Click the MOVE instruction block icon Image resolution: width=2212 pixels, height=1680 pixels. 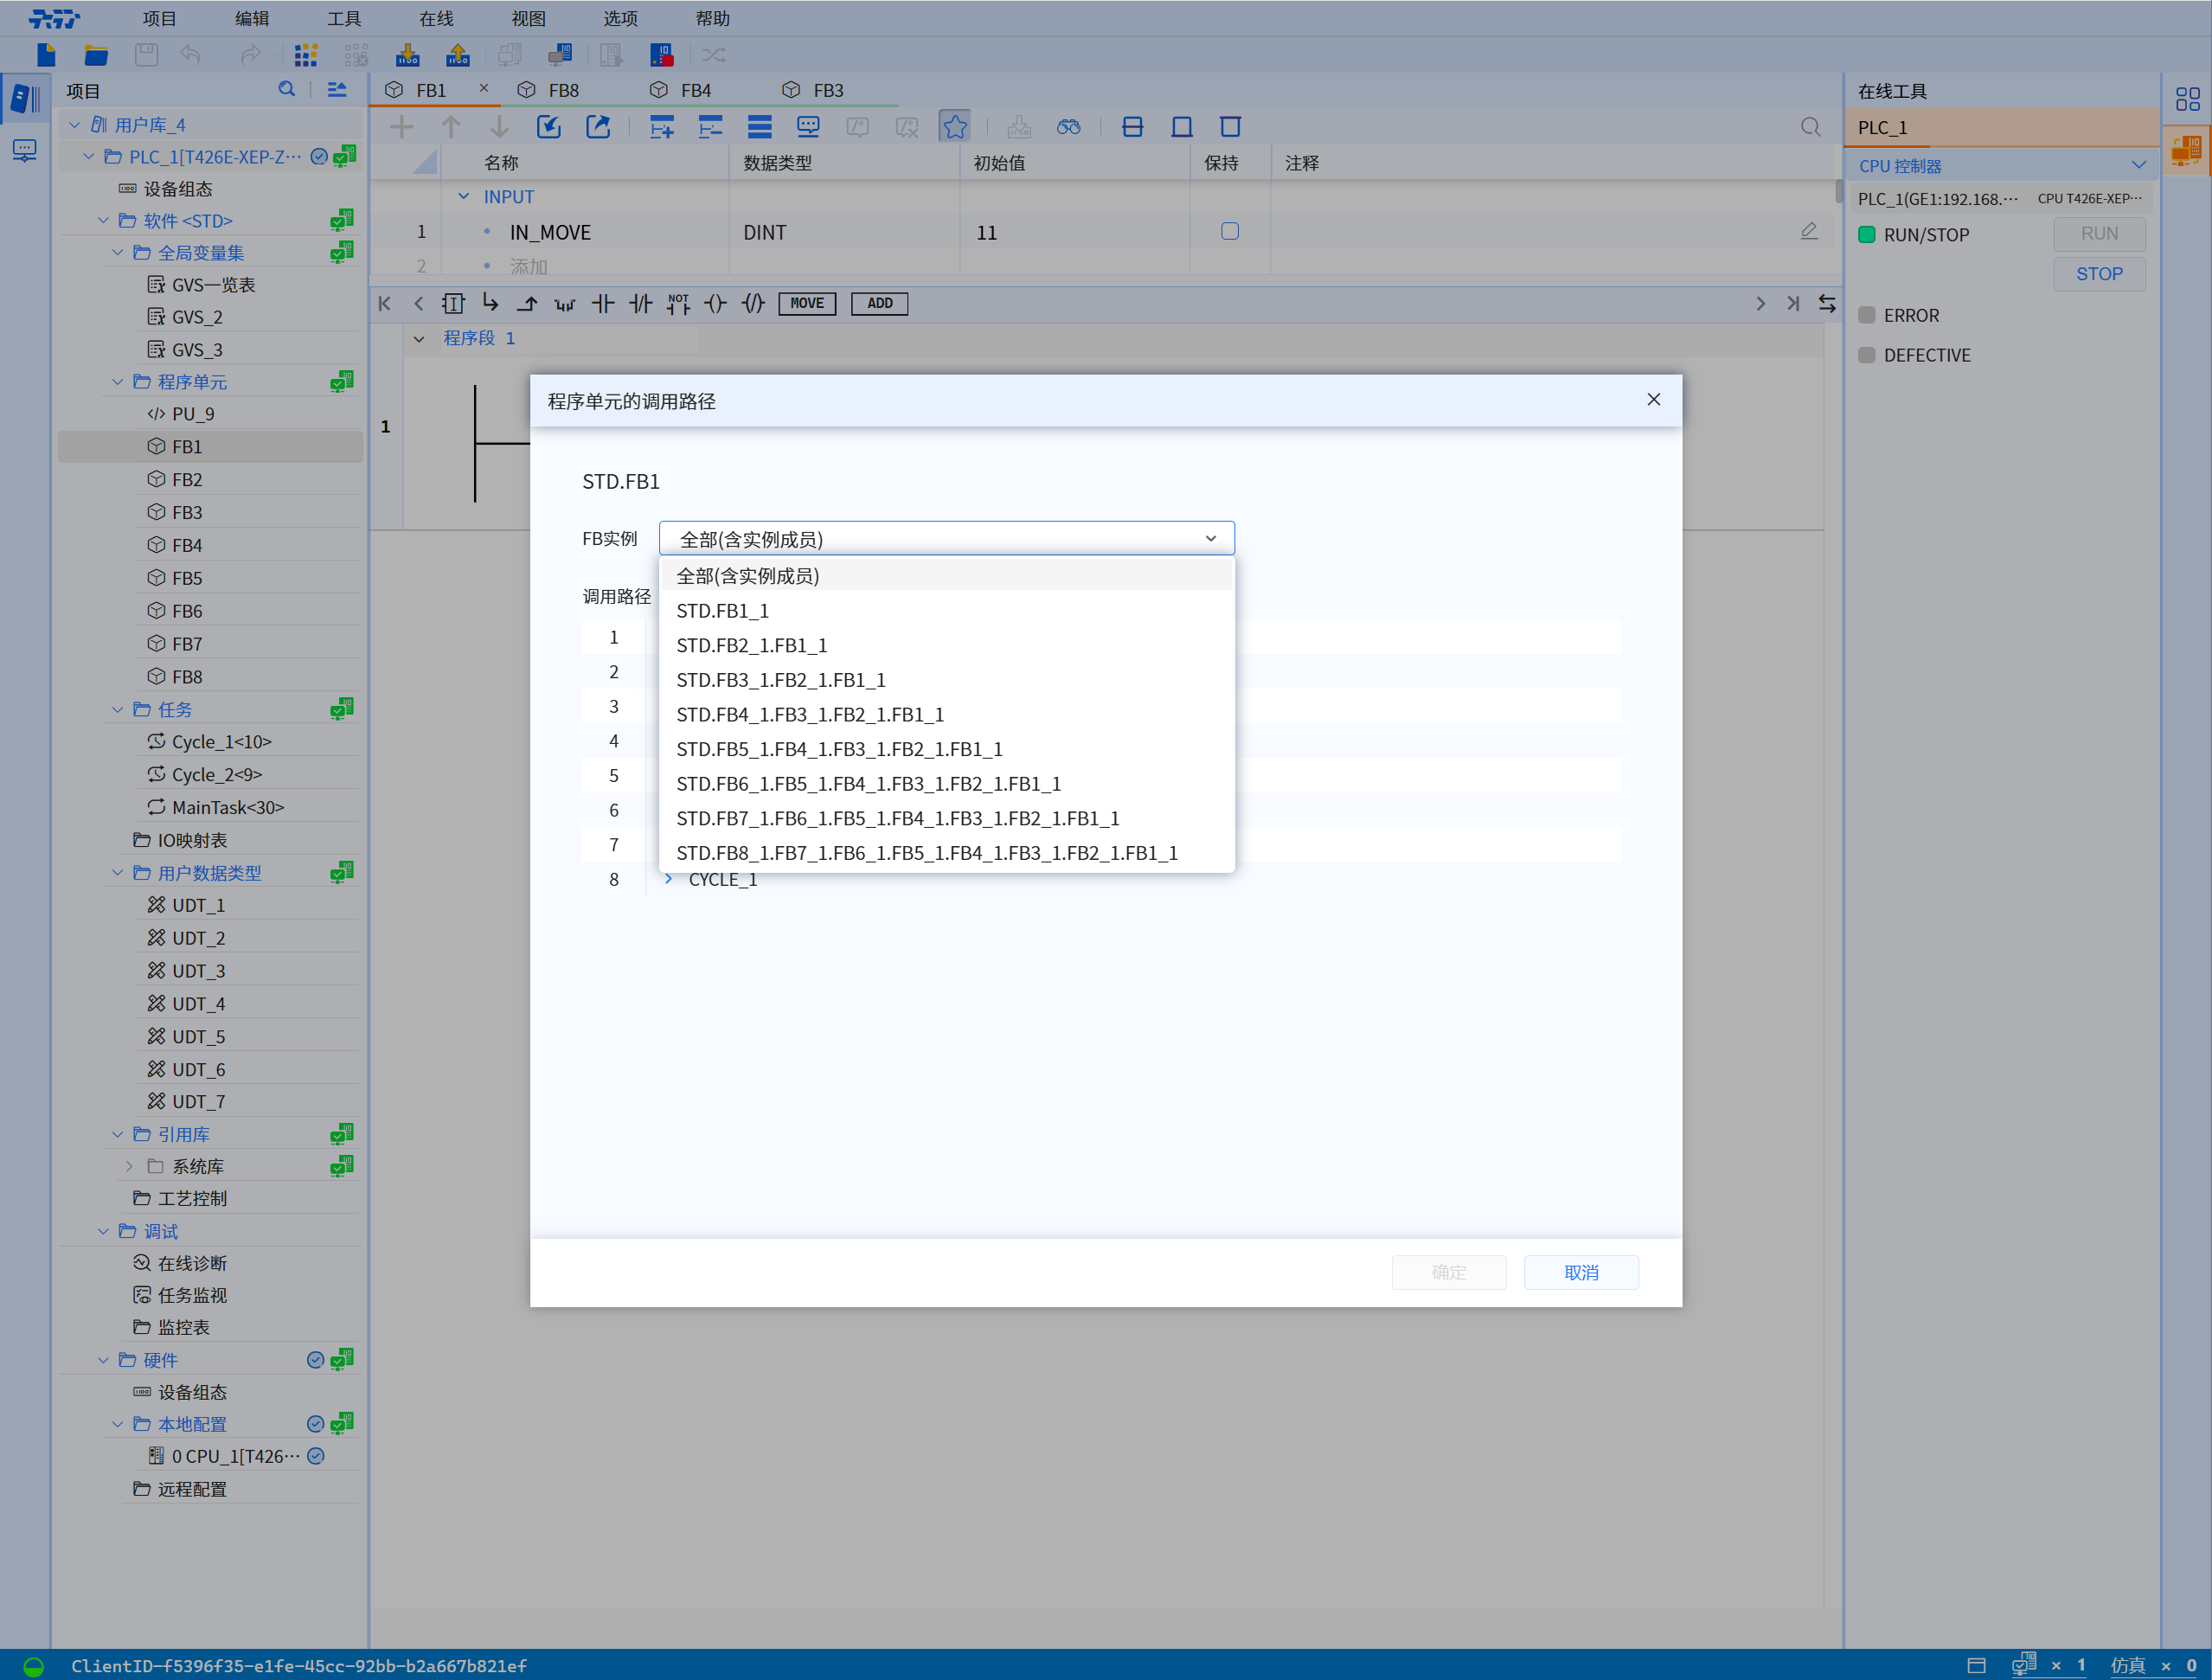(806, 304)
